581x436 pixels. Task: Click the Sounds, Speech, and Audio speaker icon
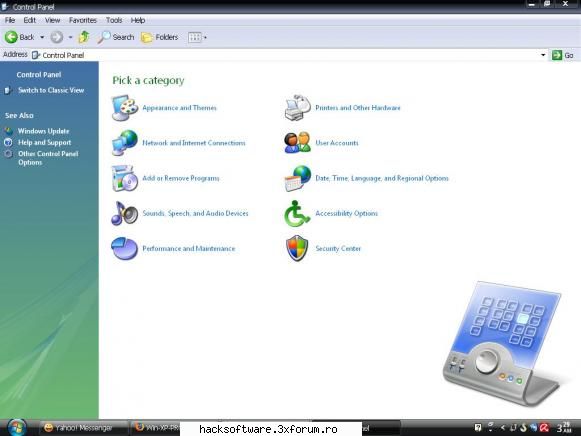[125, 213]
